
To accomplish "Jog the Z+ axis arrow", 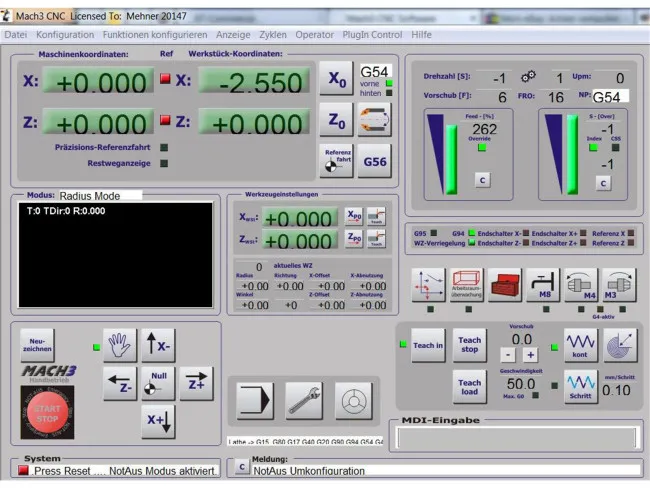I will click(x=196, y=384).
